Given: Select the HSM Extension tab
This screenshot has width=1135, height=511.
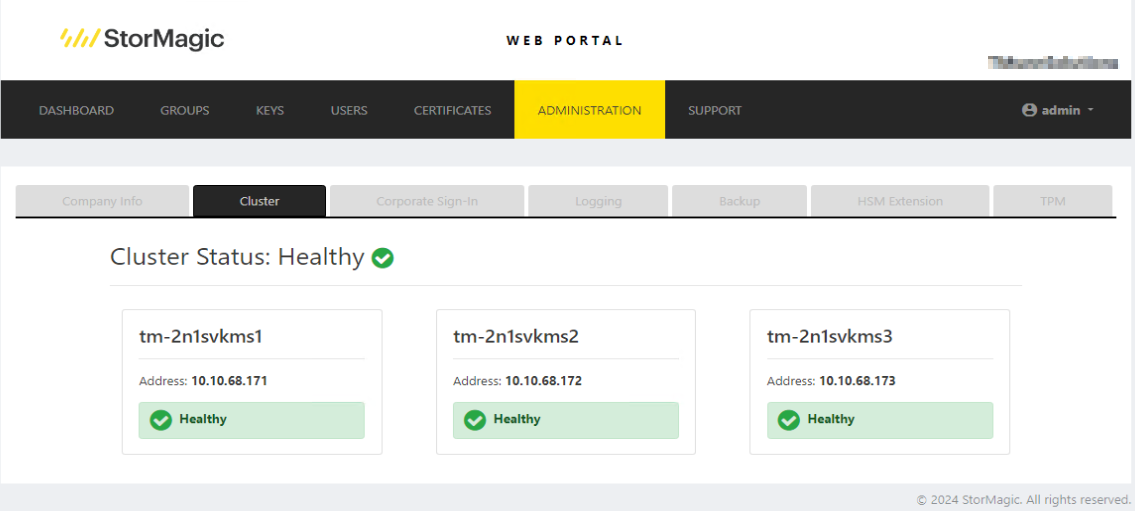Looking at the screenshot, I should [900, 201].
